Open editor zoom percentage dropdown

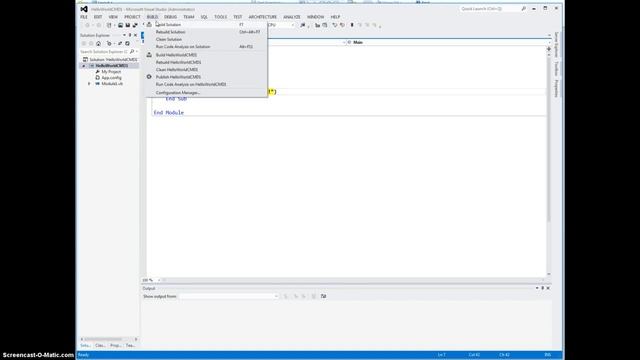159,280
